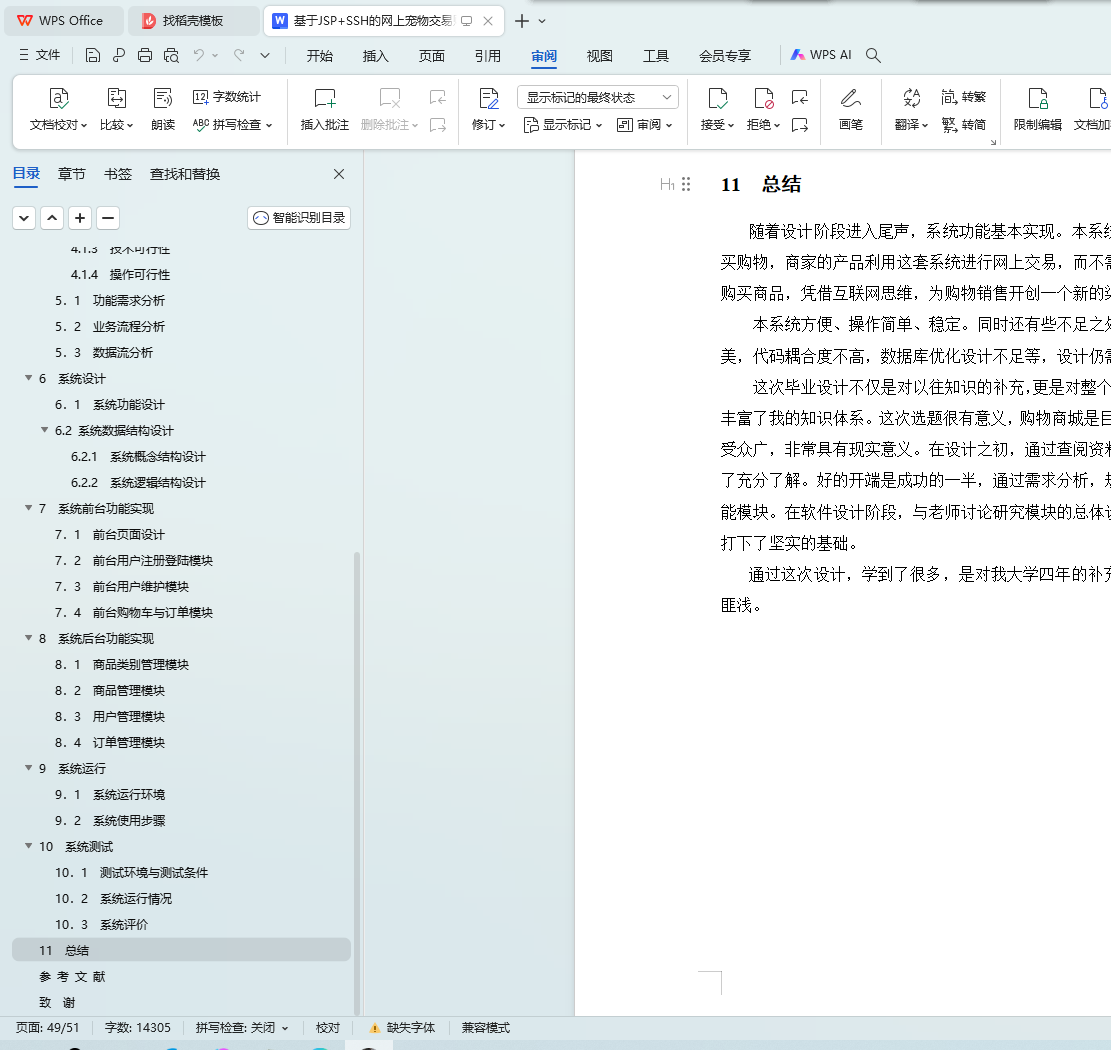Convert text with 转简
This screenshot has height=1050, width=1111.
pyautogui.click(x=964, y=125)
